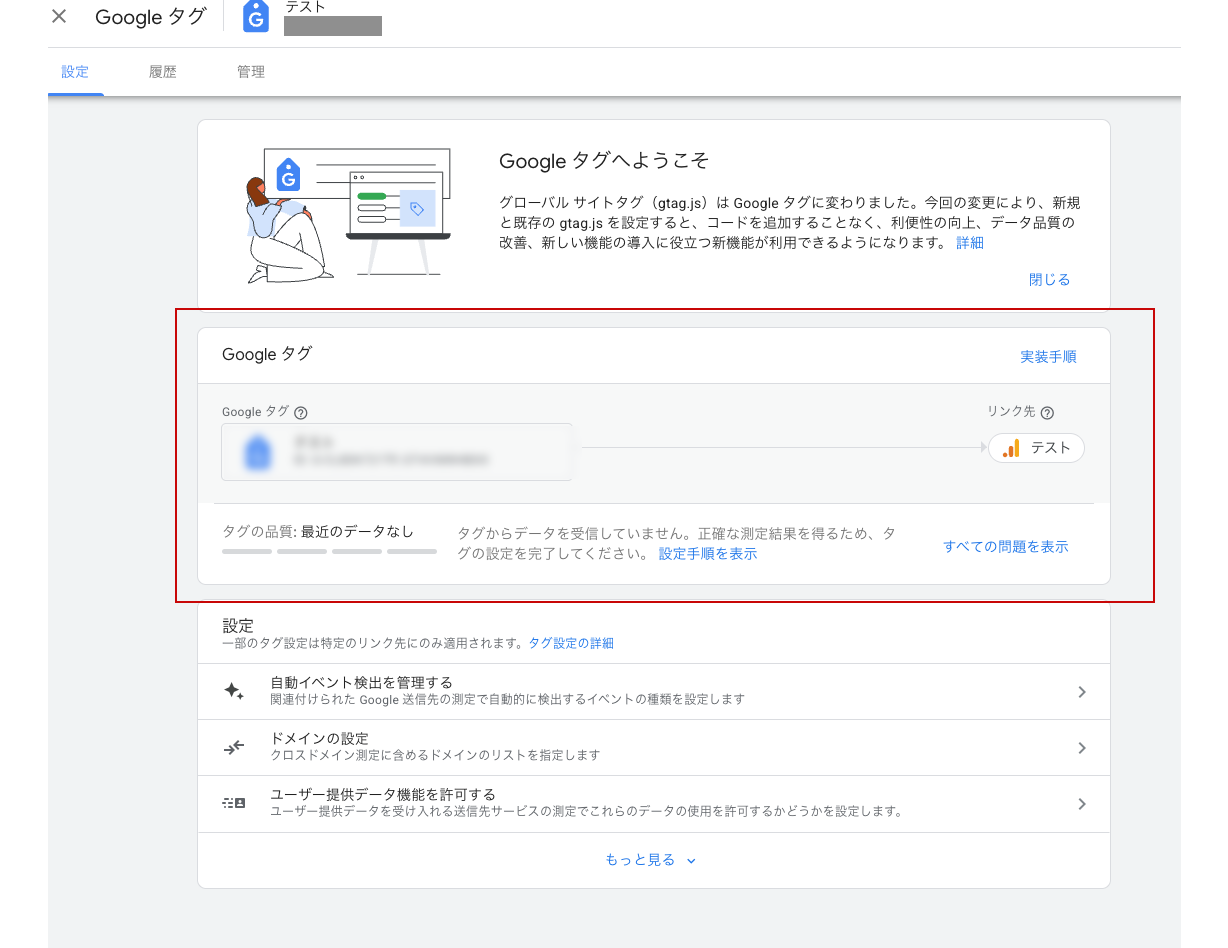
Task: Click help icon next to Google タグ label
Action: pos(301,413)
